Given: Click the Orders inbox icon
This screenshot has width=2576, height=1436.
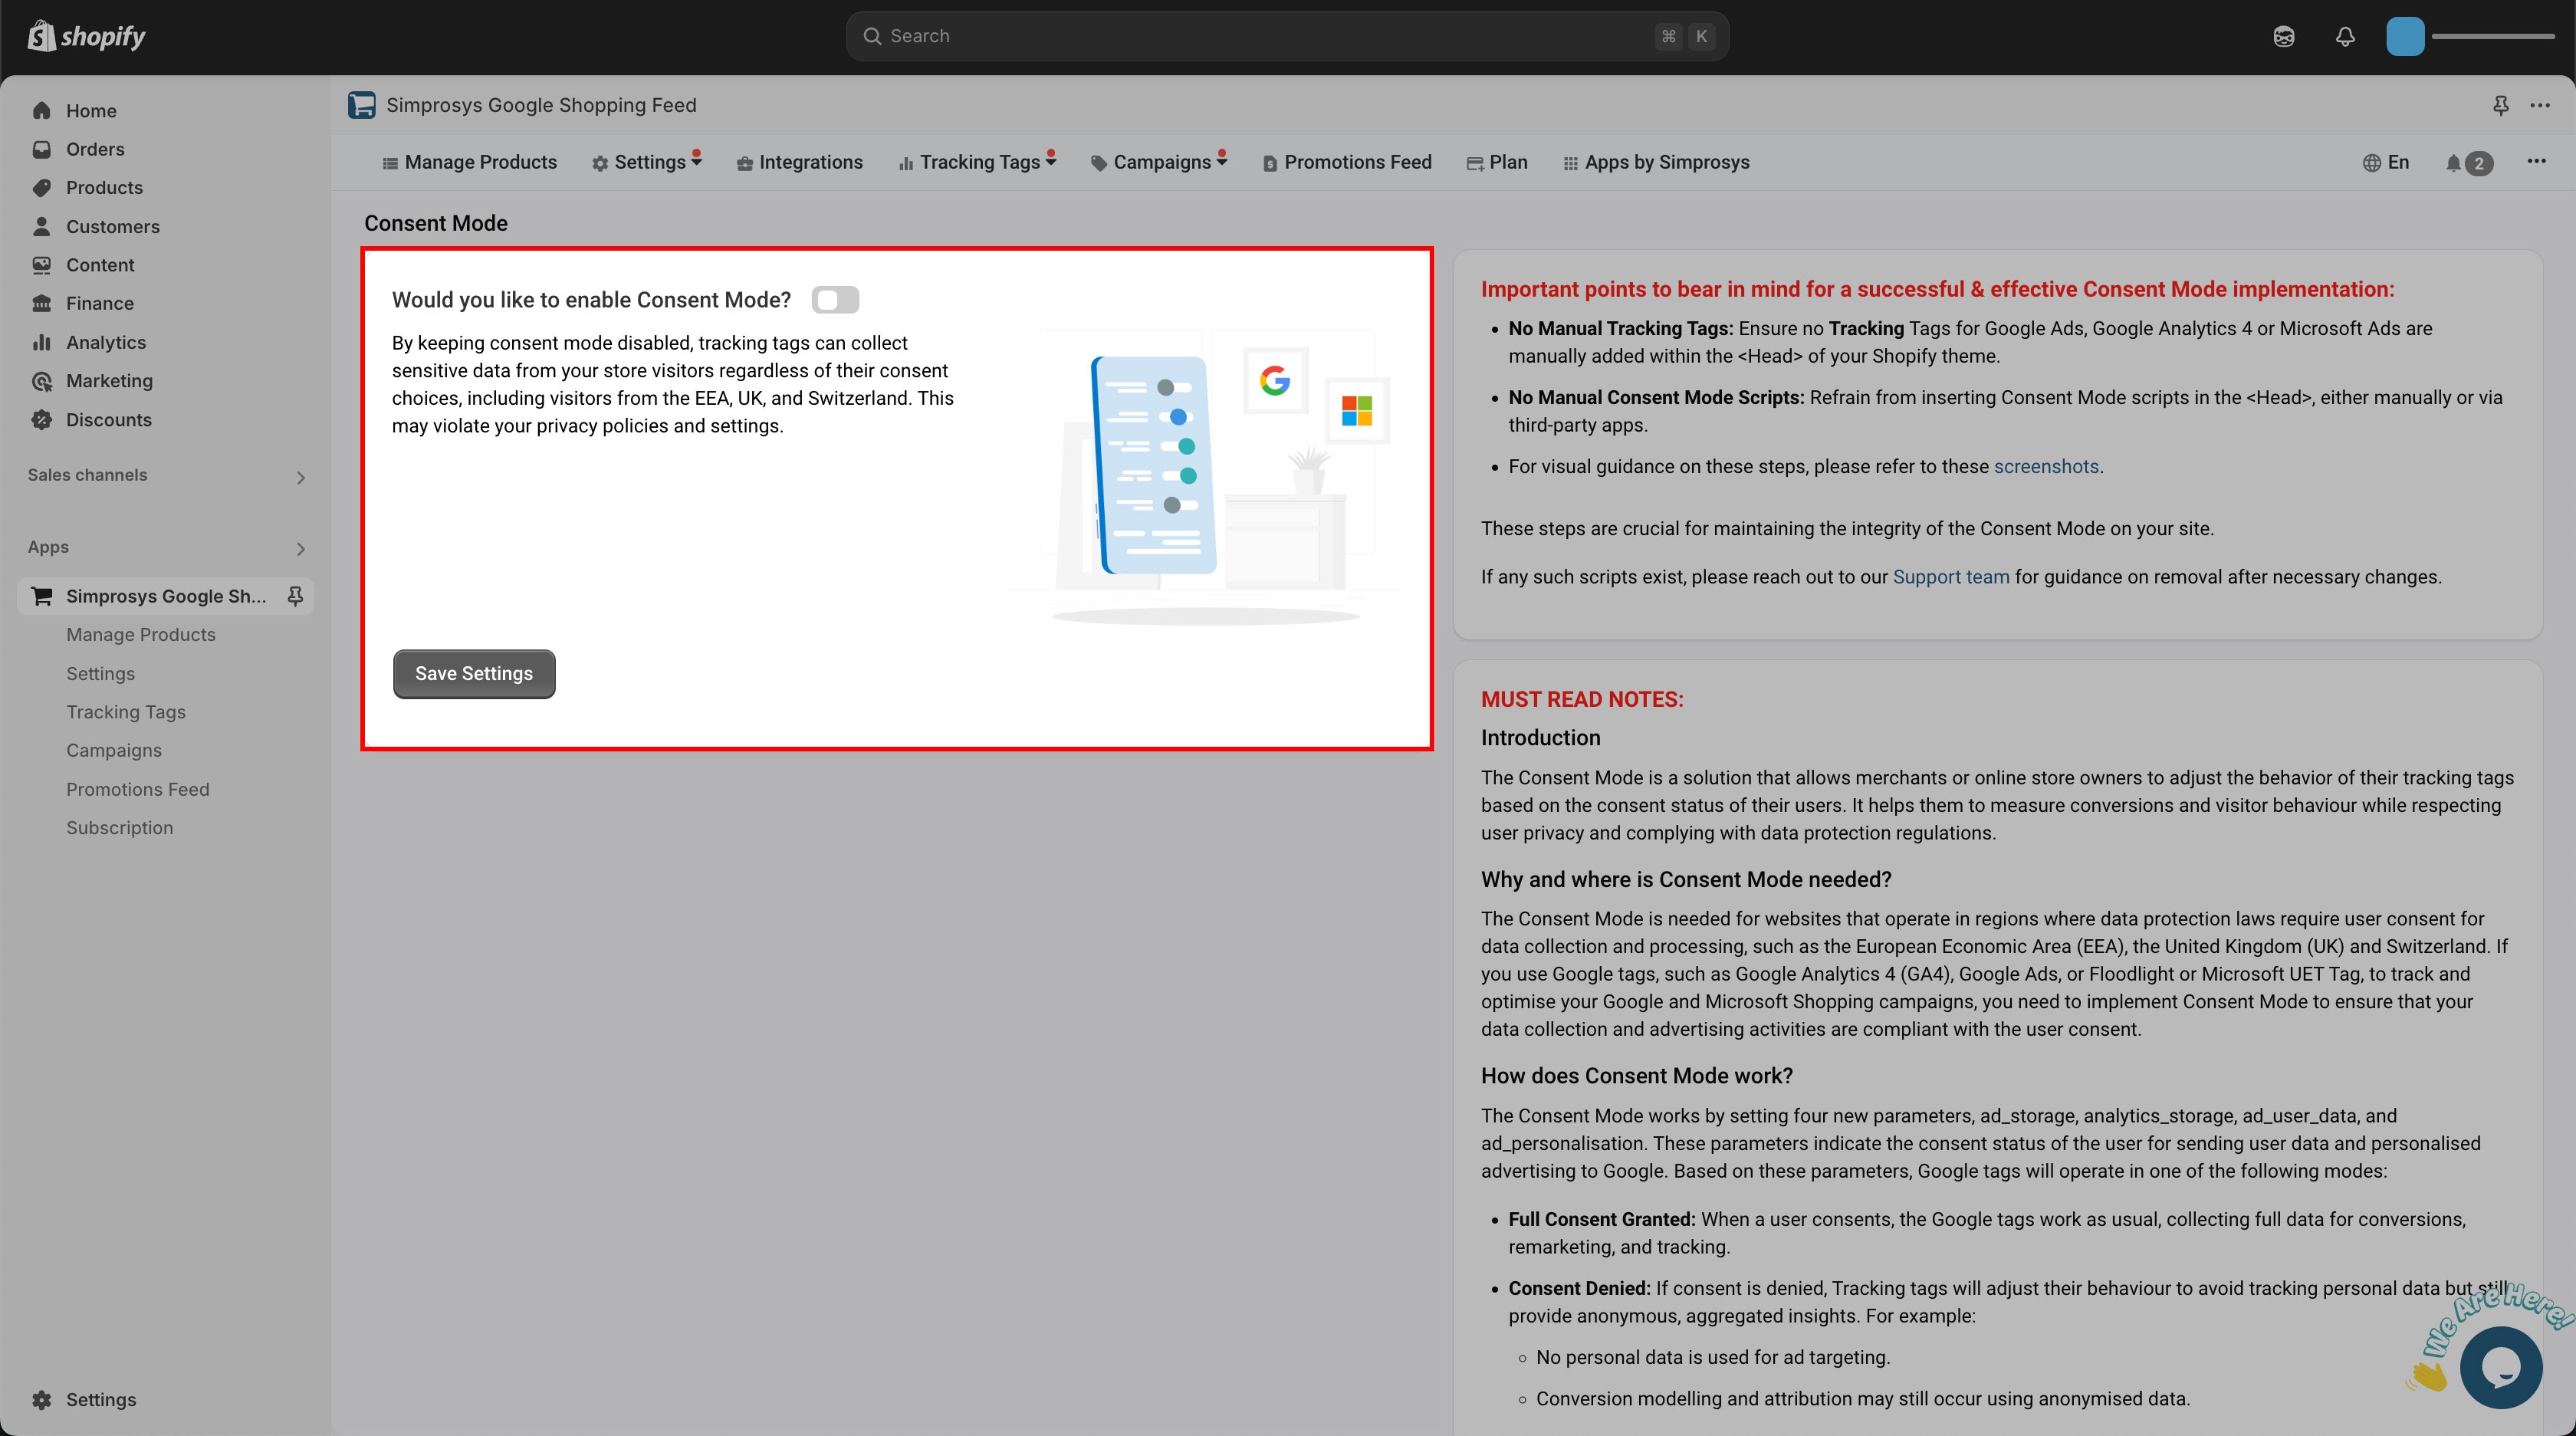Looking at the screenshot, I should point(41,149).
